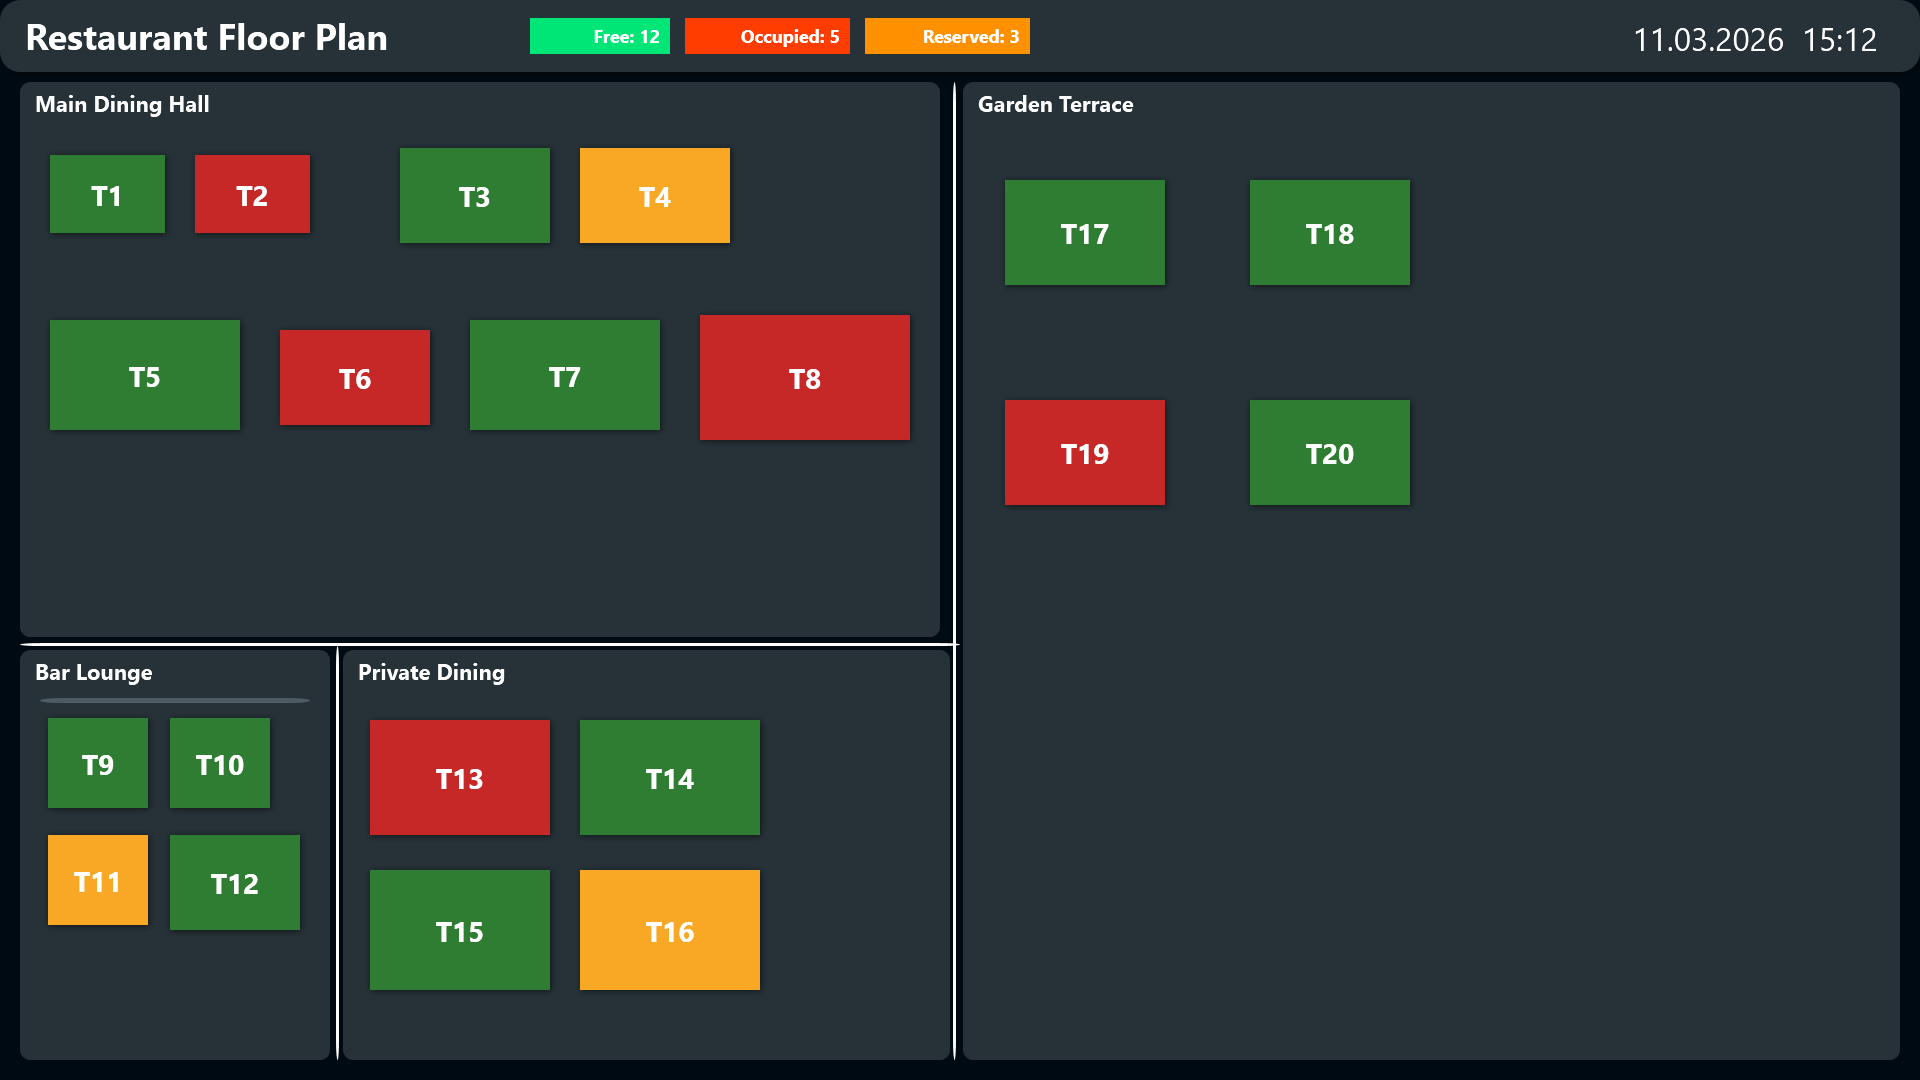This screenshot has width=1920, height=1080.
Task: Select free table T3
Action: [474, 195]
